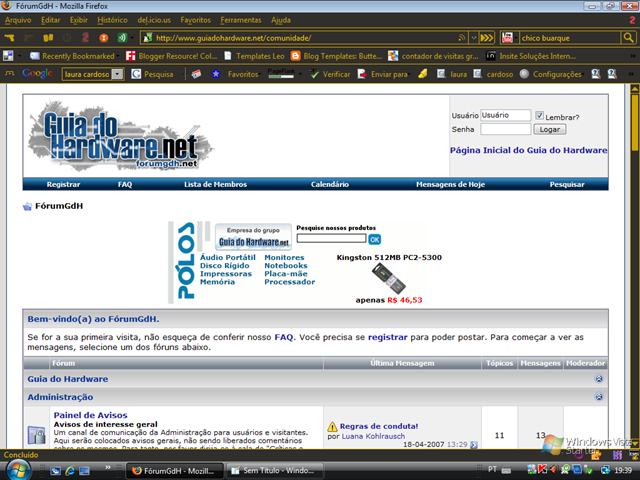The height and width of the screenshot is (480, 640).
Task: Toggle the Lembrar checkbox
Action: pos(539,116)
